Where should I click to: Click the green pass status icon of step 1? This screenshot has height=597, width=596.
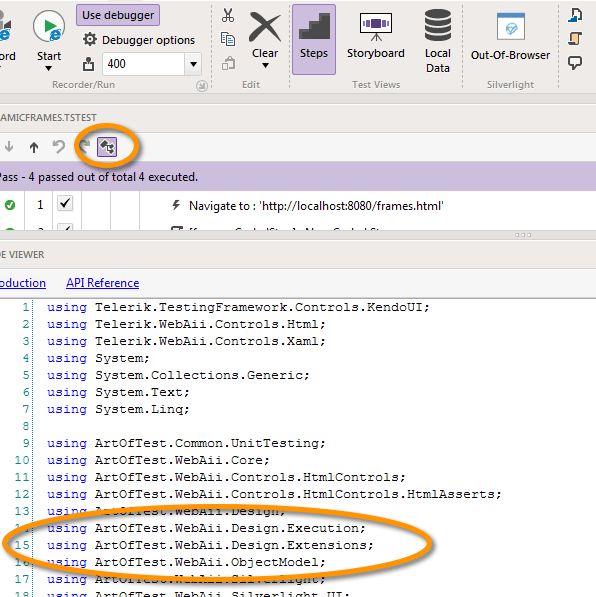10,205
